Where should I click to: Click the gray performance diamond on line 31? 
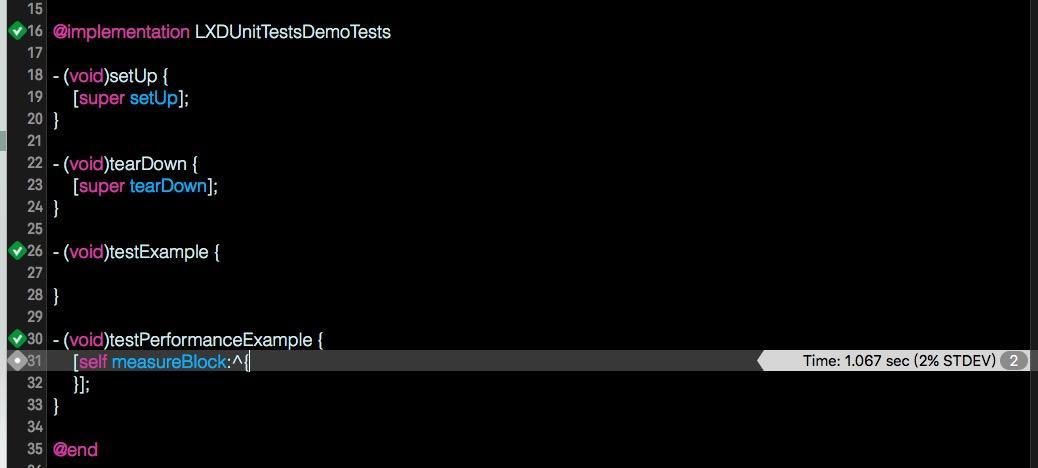tap(16, 361)
